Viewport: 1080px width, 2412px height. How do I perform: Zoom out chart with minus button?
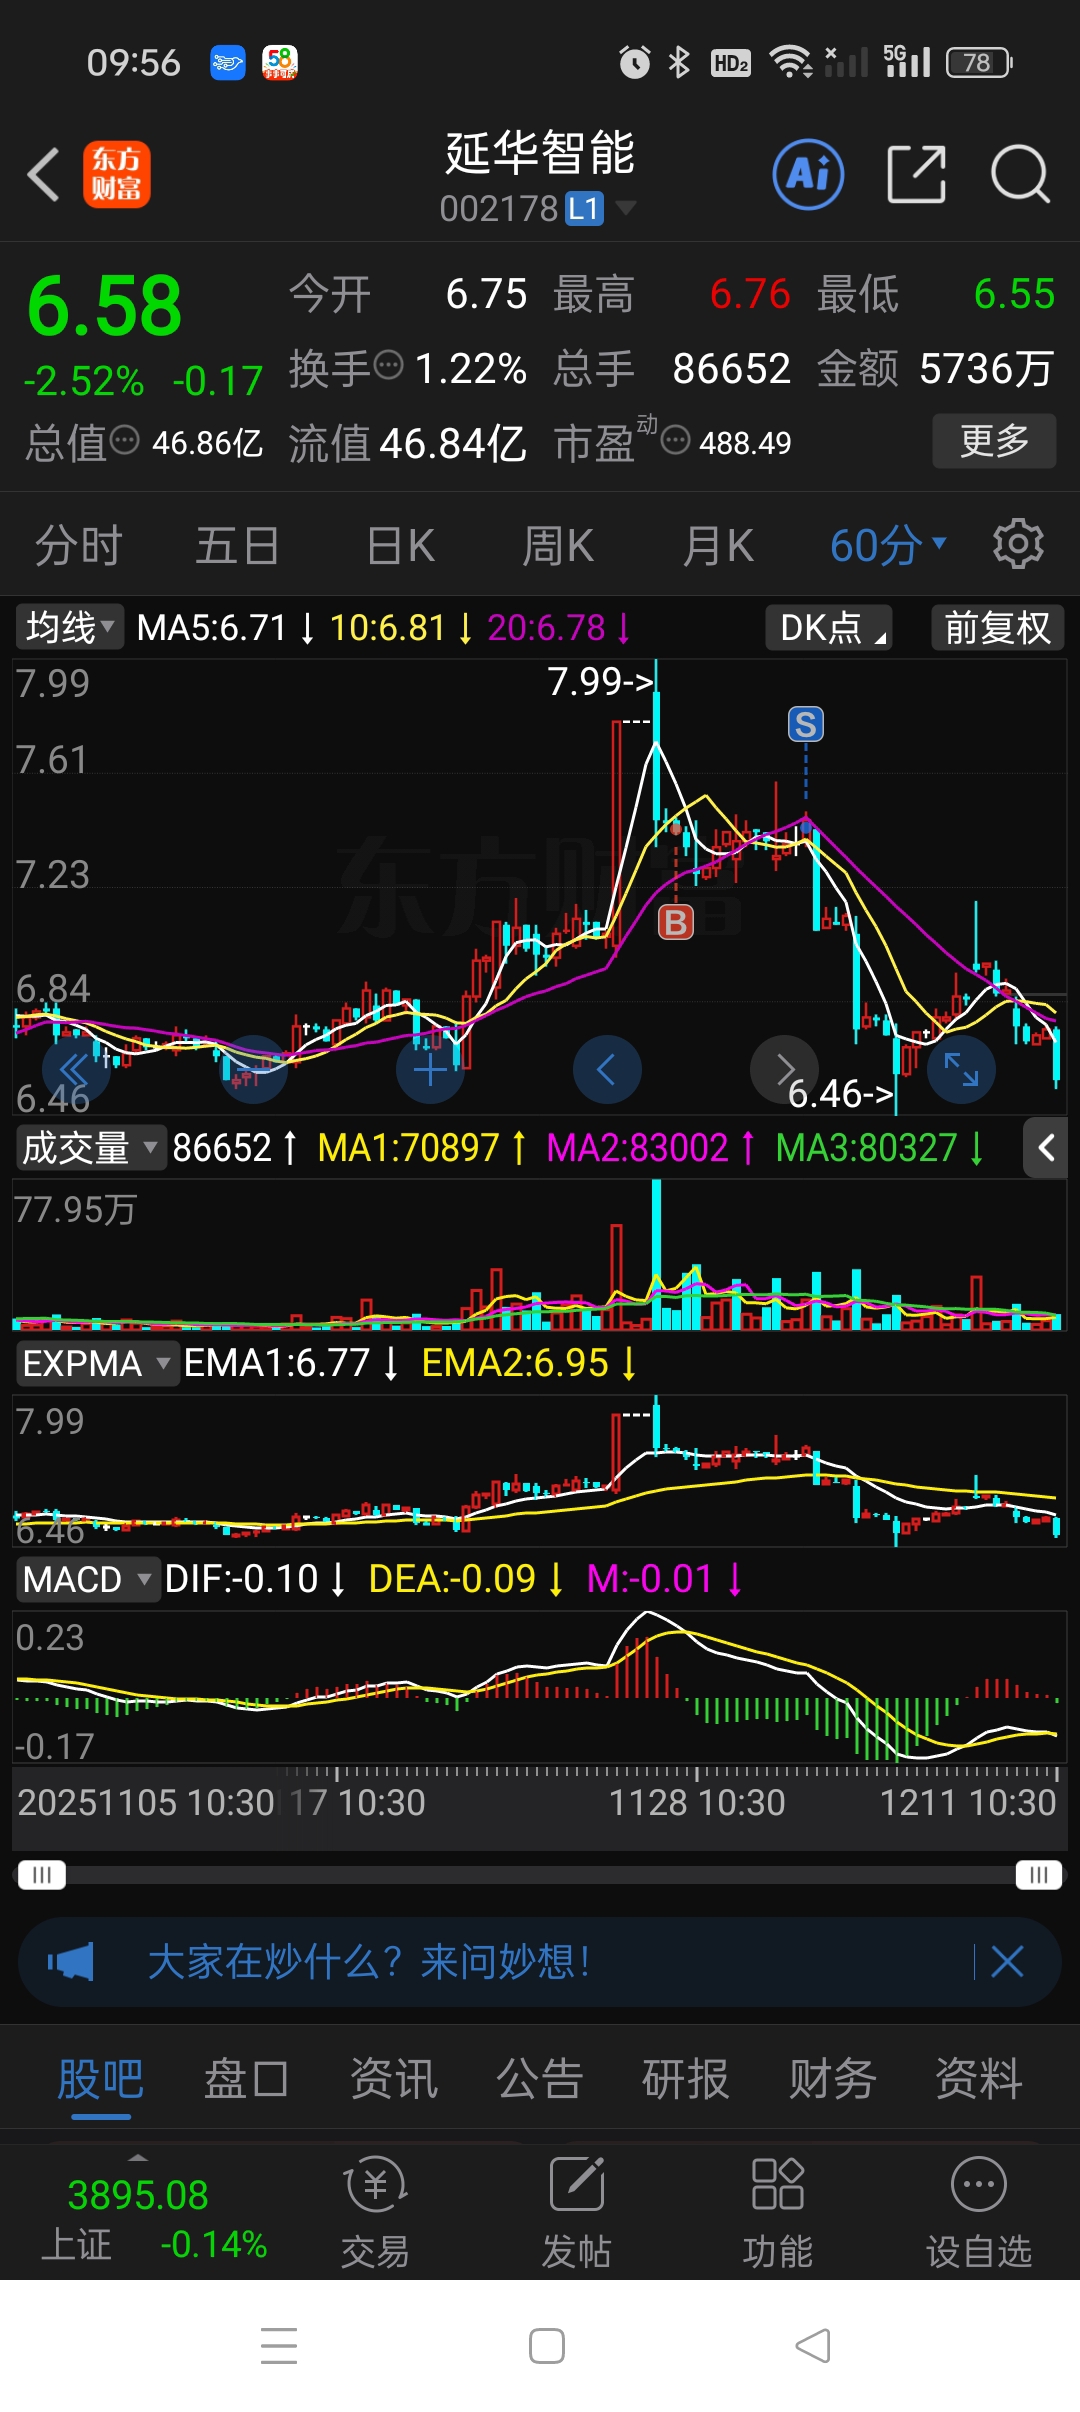[x=254, y=1070]
